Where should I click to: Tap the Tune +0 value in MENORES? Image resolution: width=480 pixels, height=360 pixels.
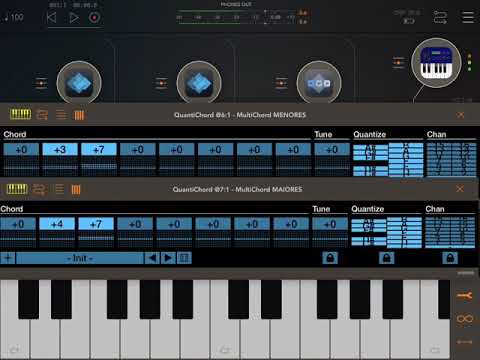(x=332, y=150)
